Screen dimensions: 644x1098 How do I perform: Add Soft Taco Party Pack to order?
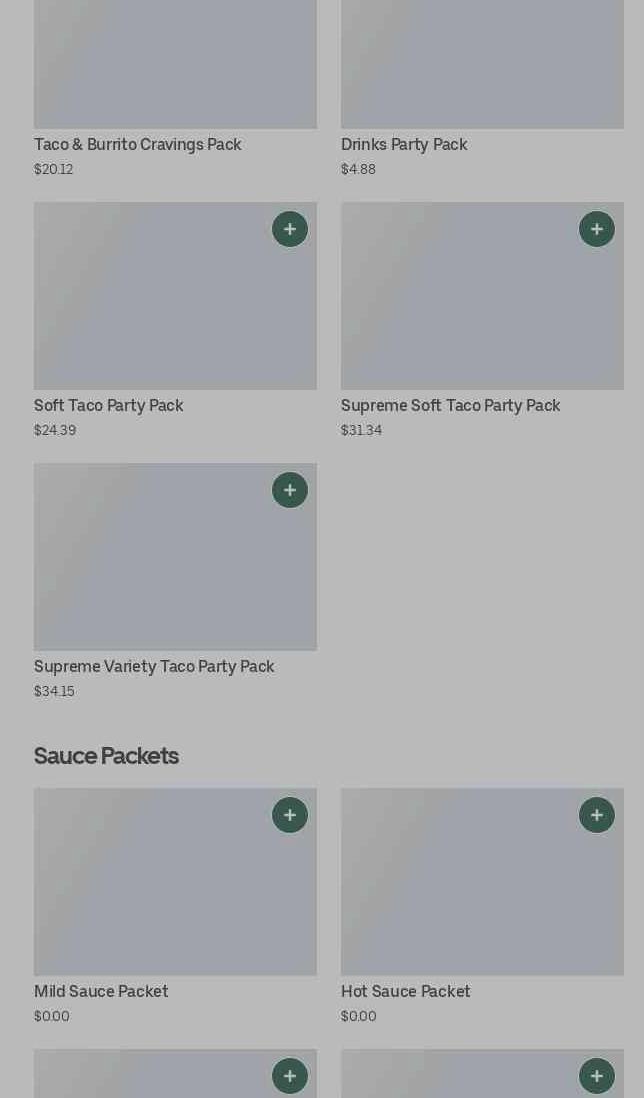(x=290, y=229)
